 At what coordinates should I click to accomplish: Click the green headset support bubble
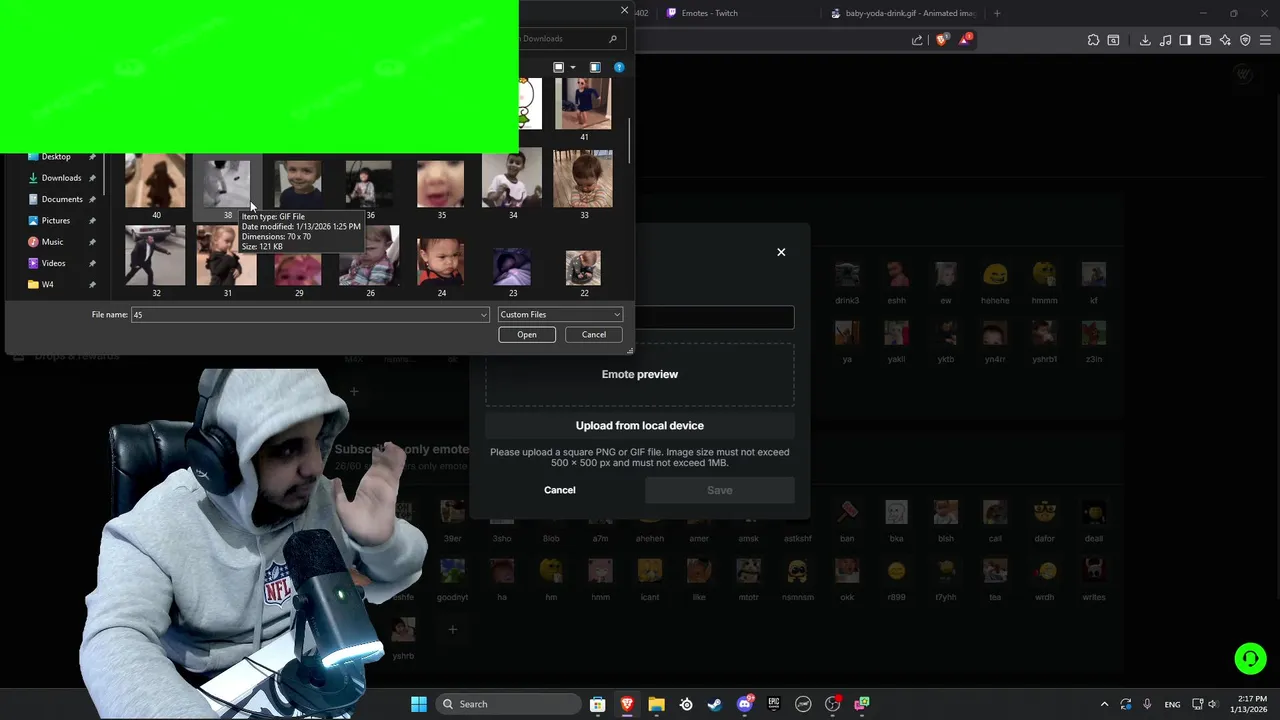(1250, 658)
